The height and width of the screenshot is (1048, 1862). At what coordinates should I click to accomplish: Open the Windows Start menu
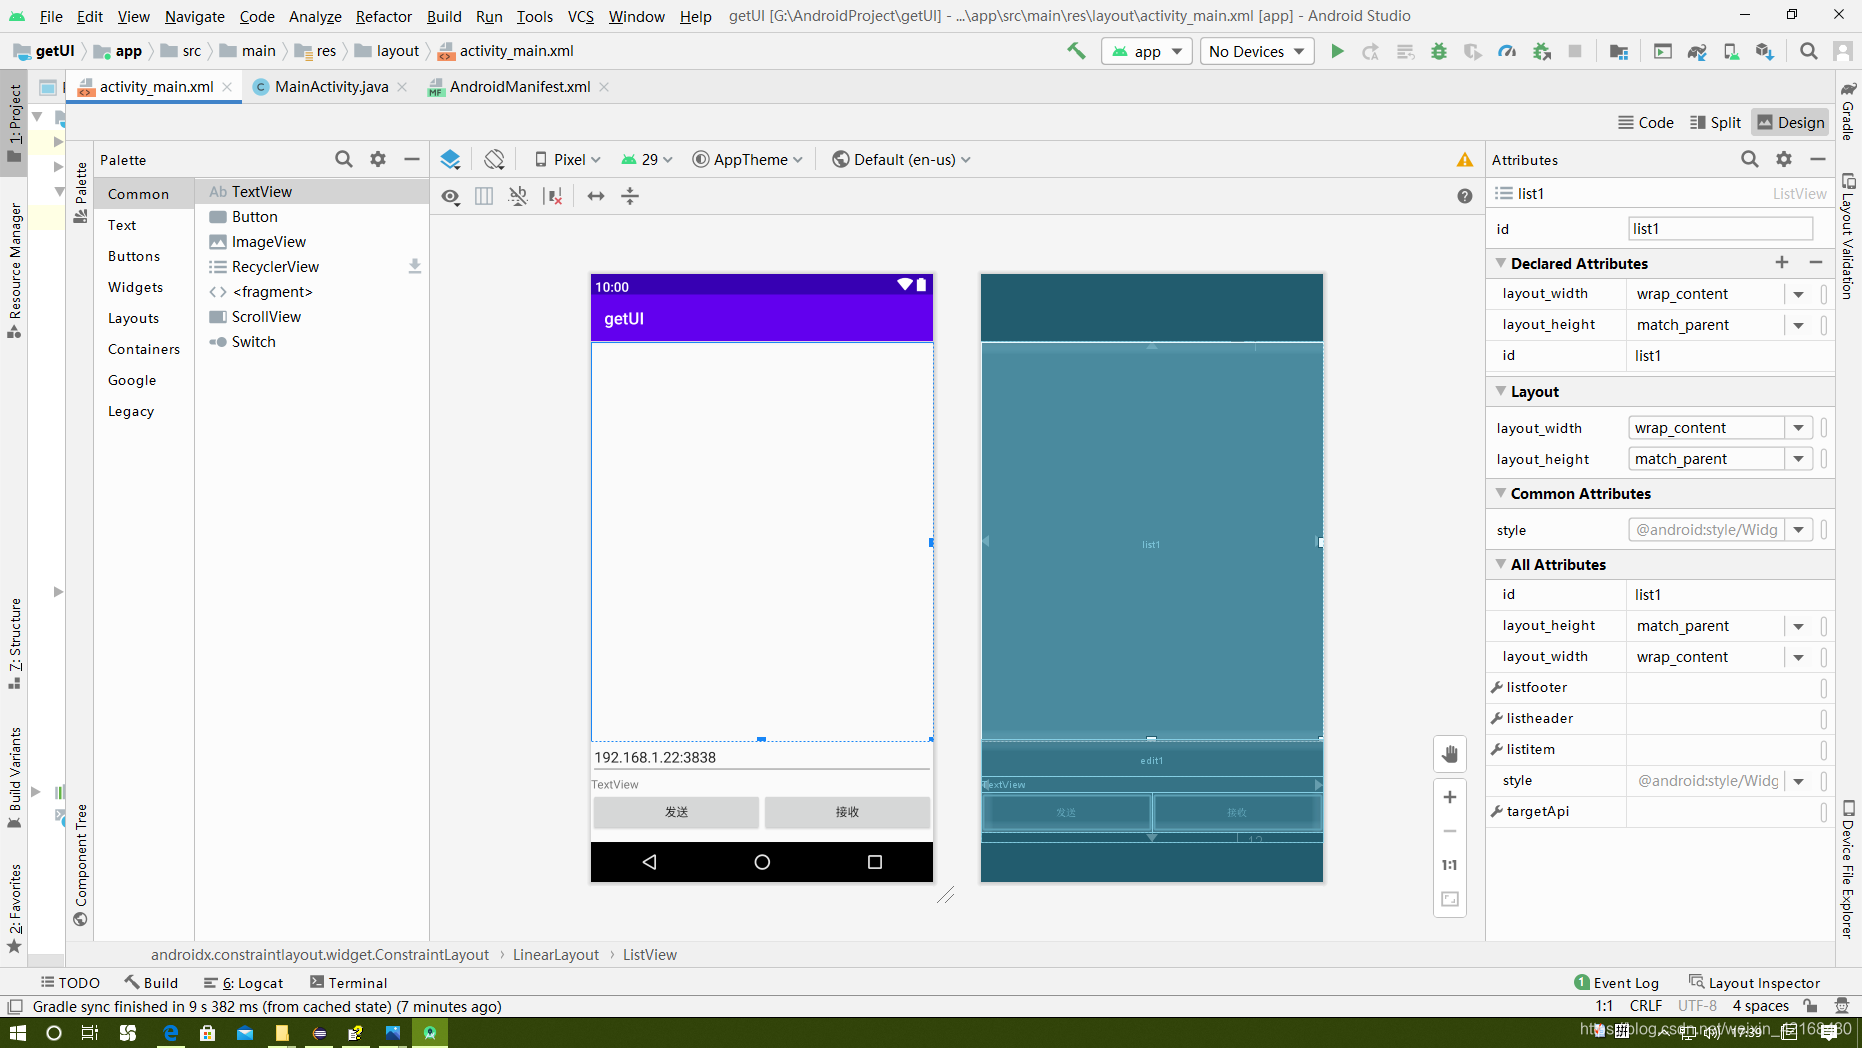click(18, 1033)
